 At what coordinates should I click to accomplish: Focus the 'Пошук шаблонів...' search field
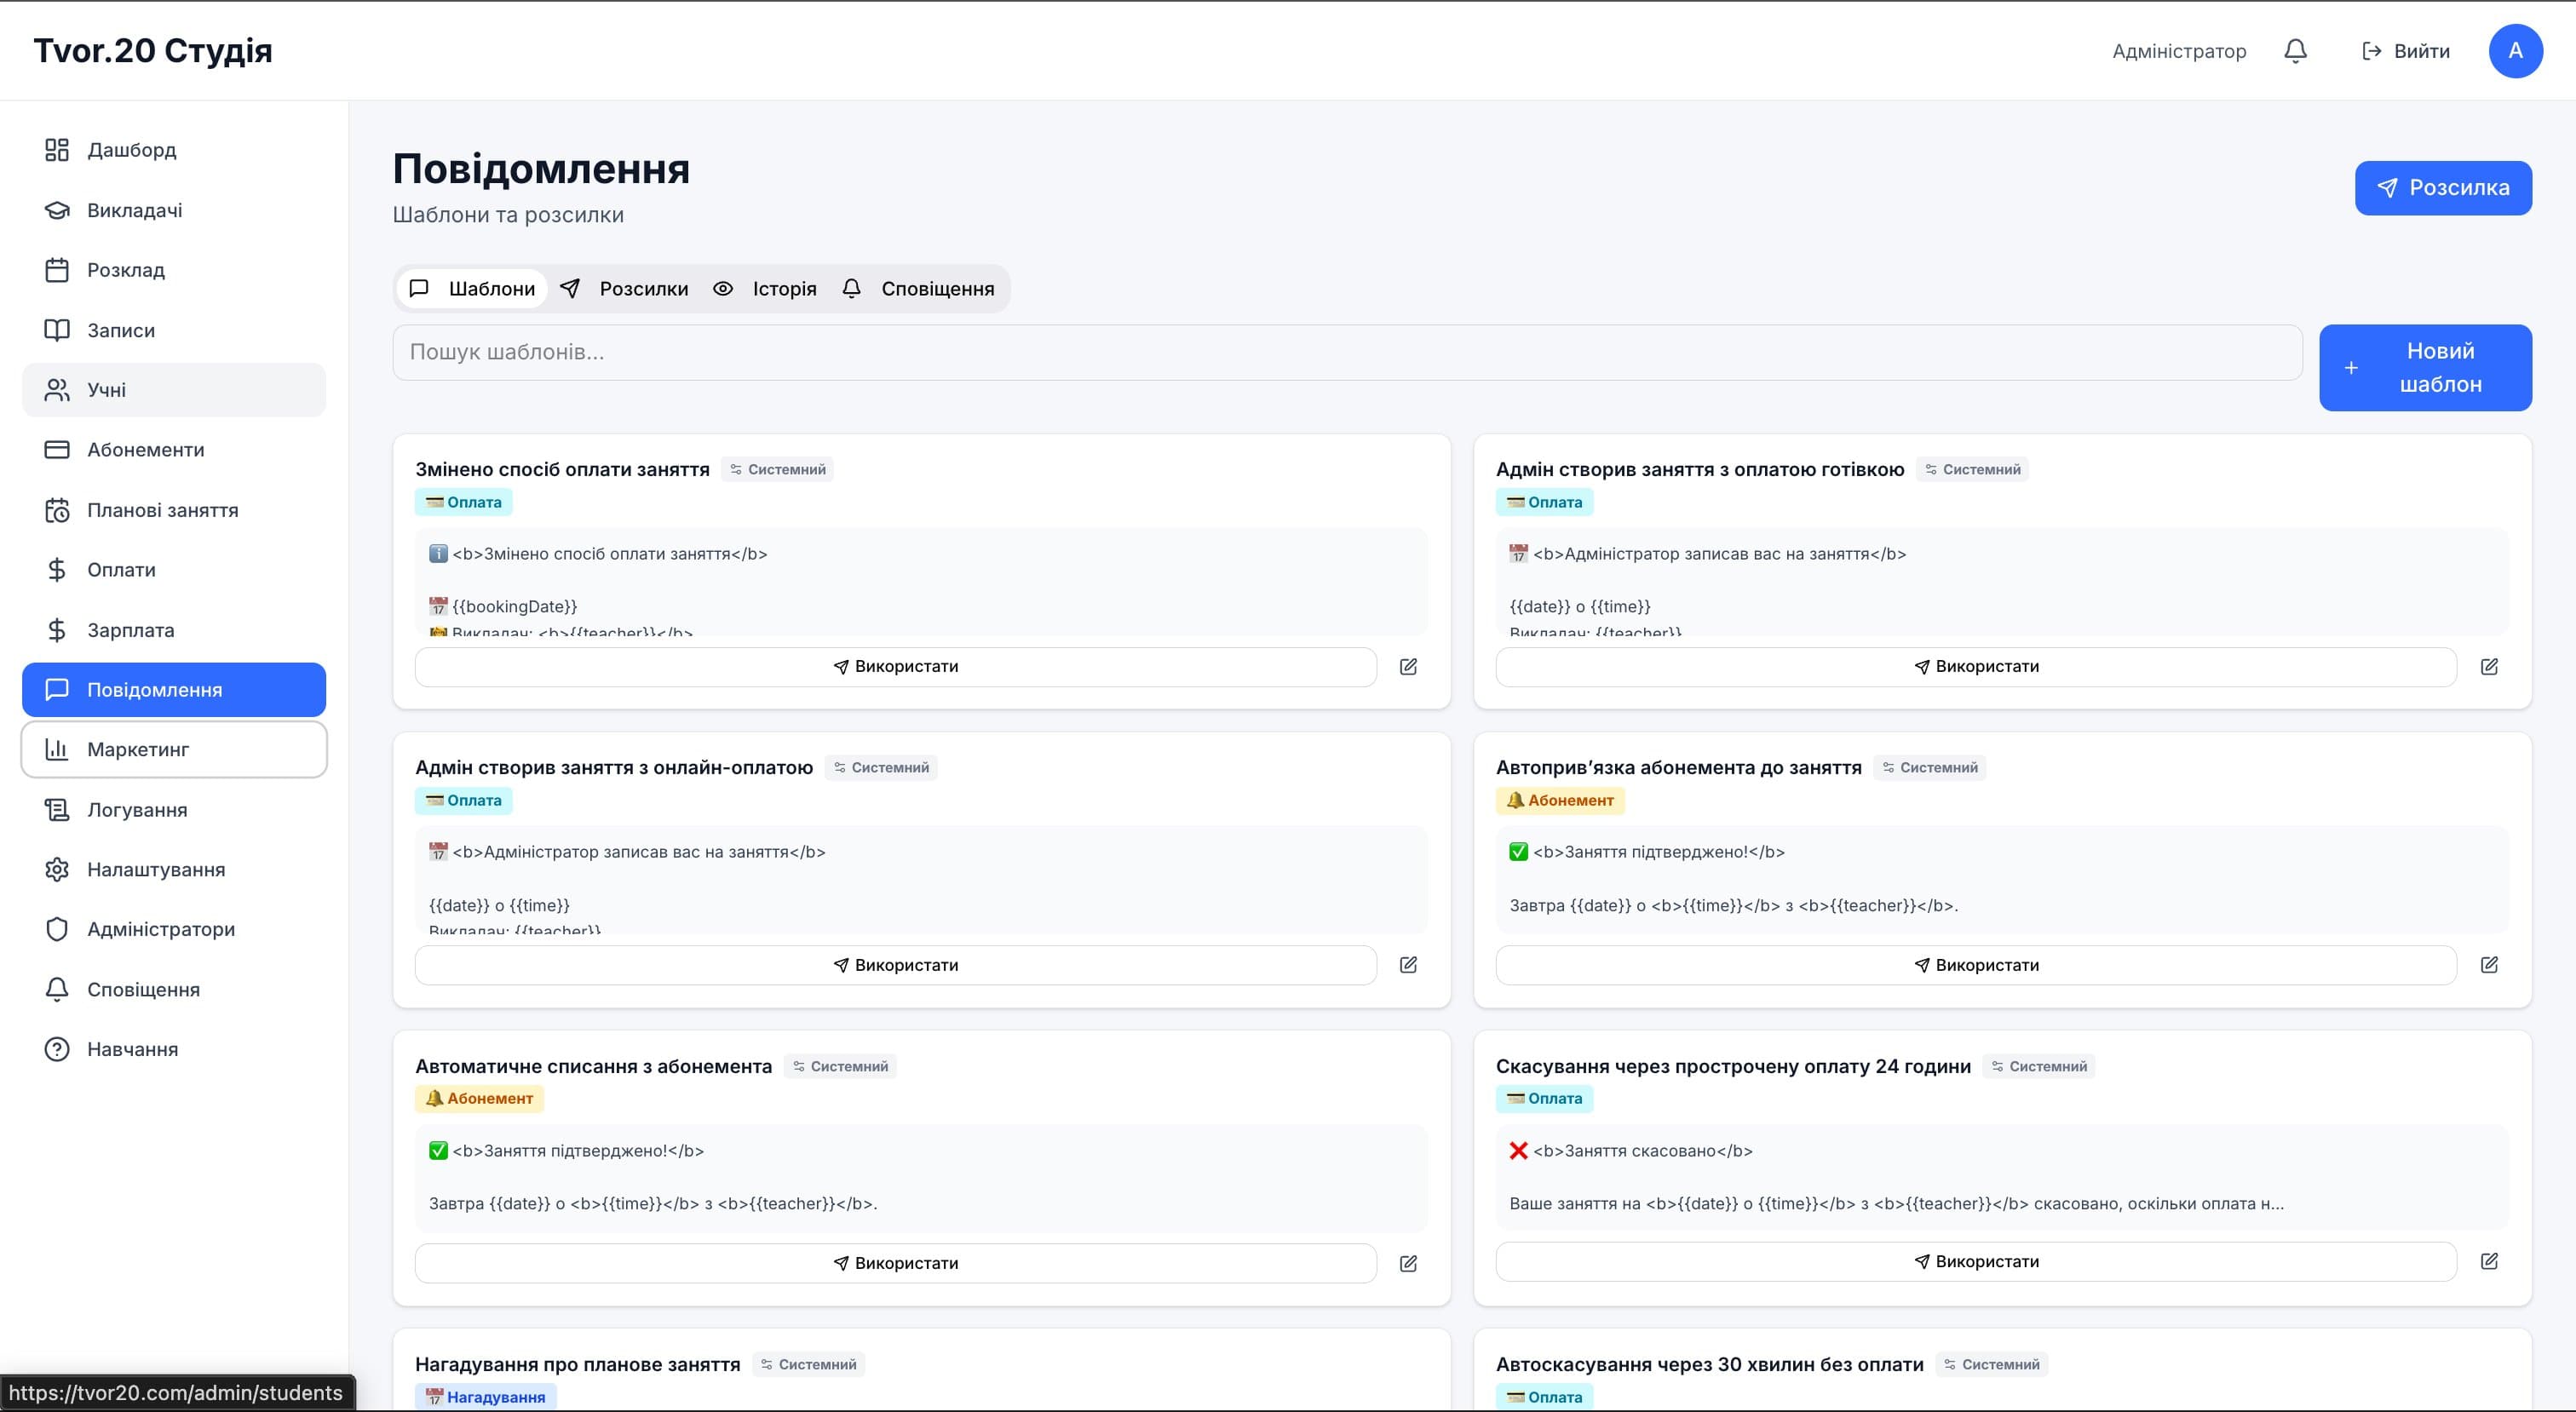pyautogui.click(x=1347, y=352)
